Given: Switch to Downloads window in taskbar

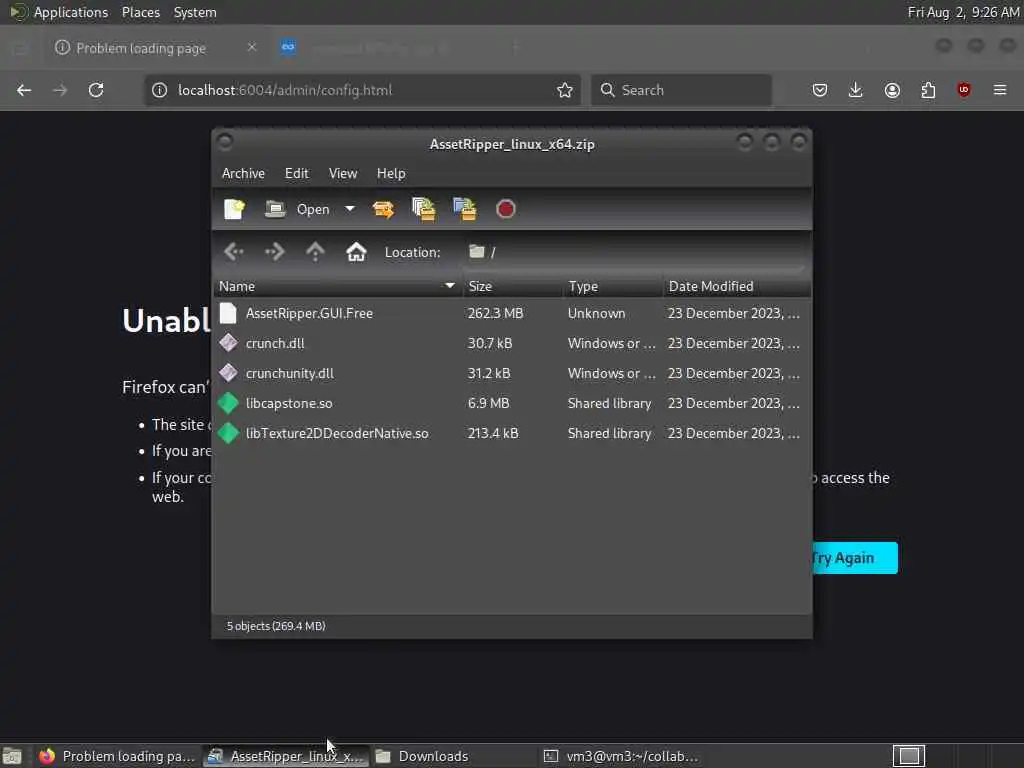Looking at the screenshot, I should (451, 756).
